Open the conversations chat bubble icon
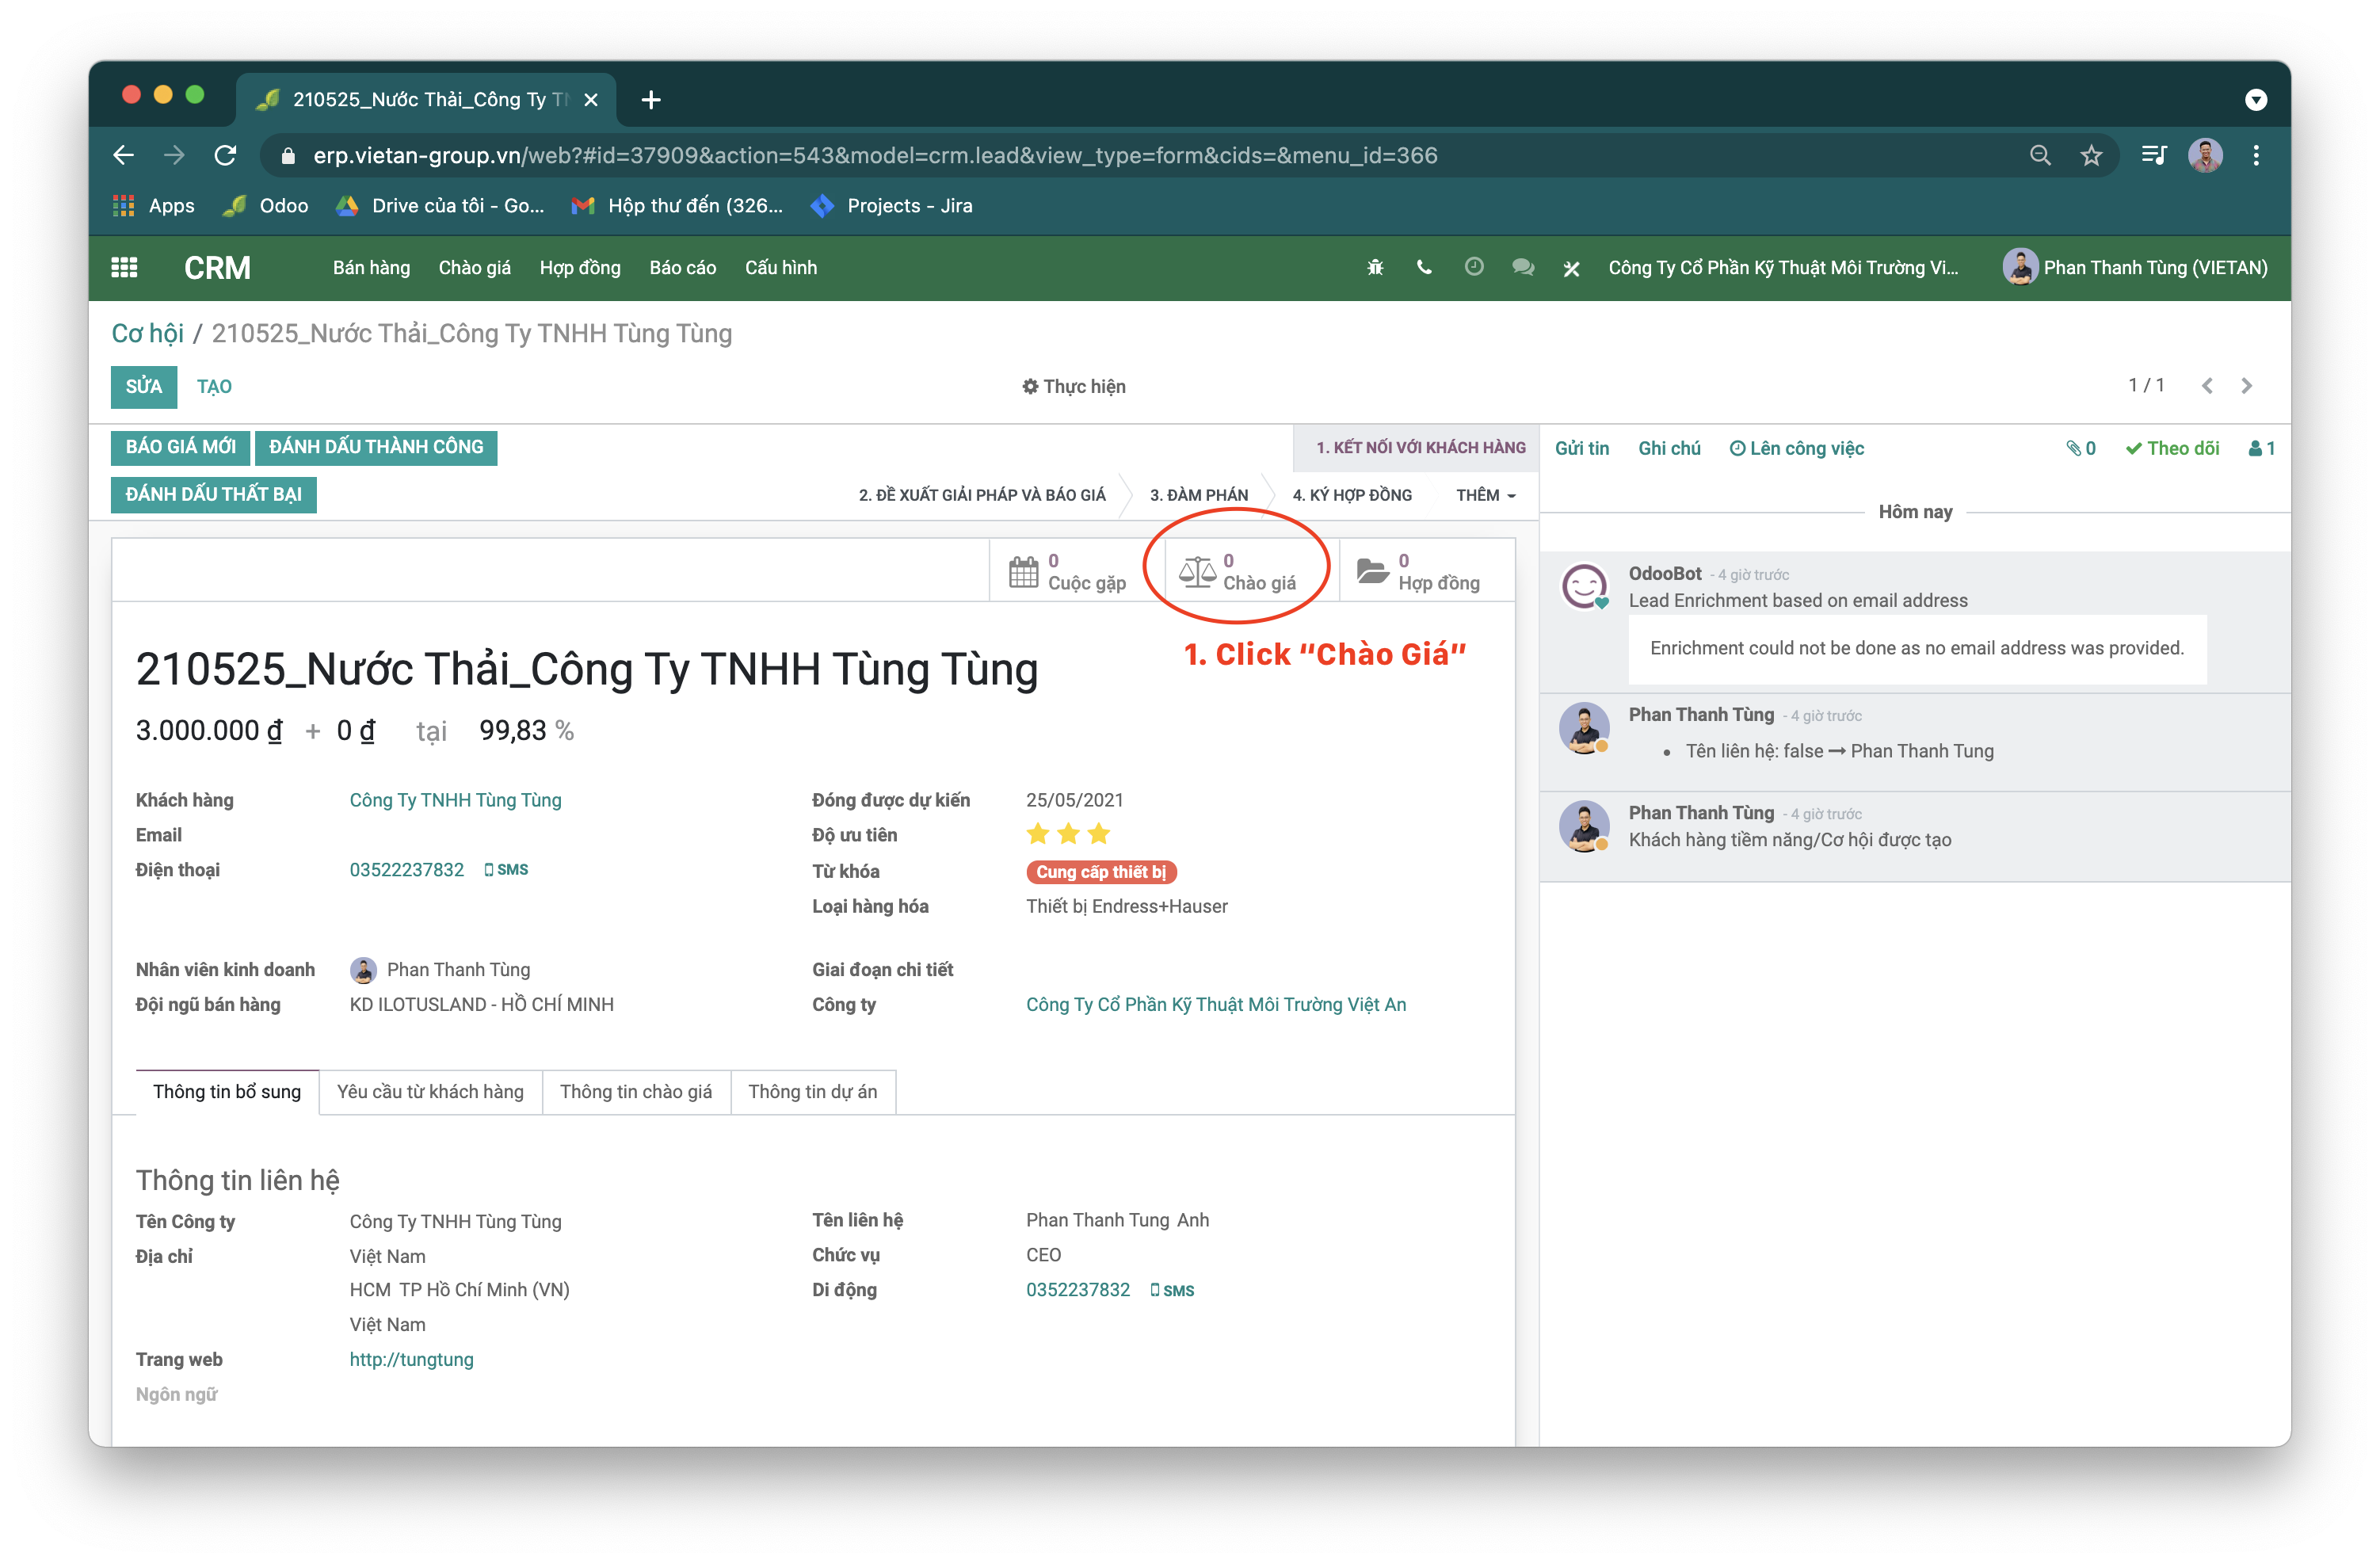Viewport: 2380px width, 1564px height. pos(1523,268)
